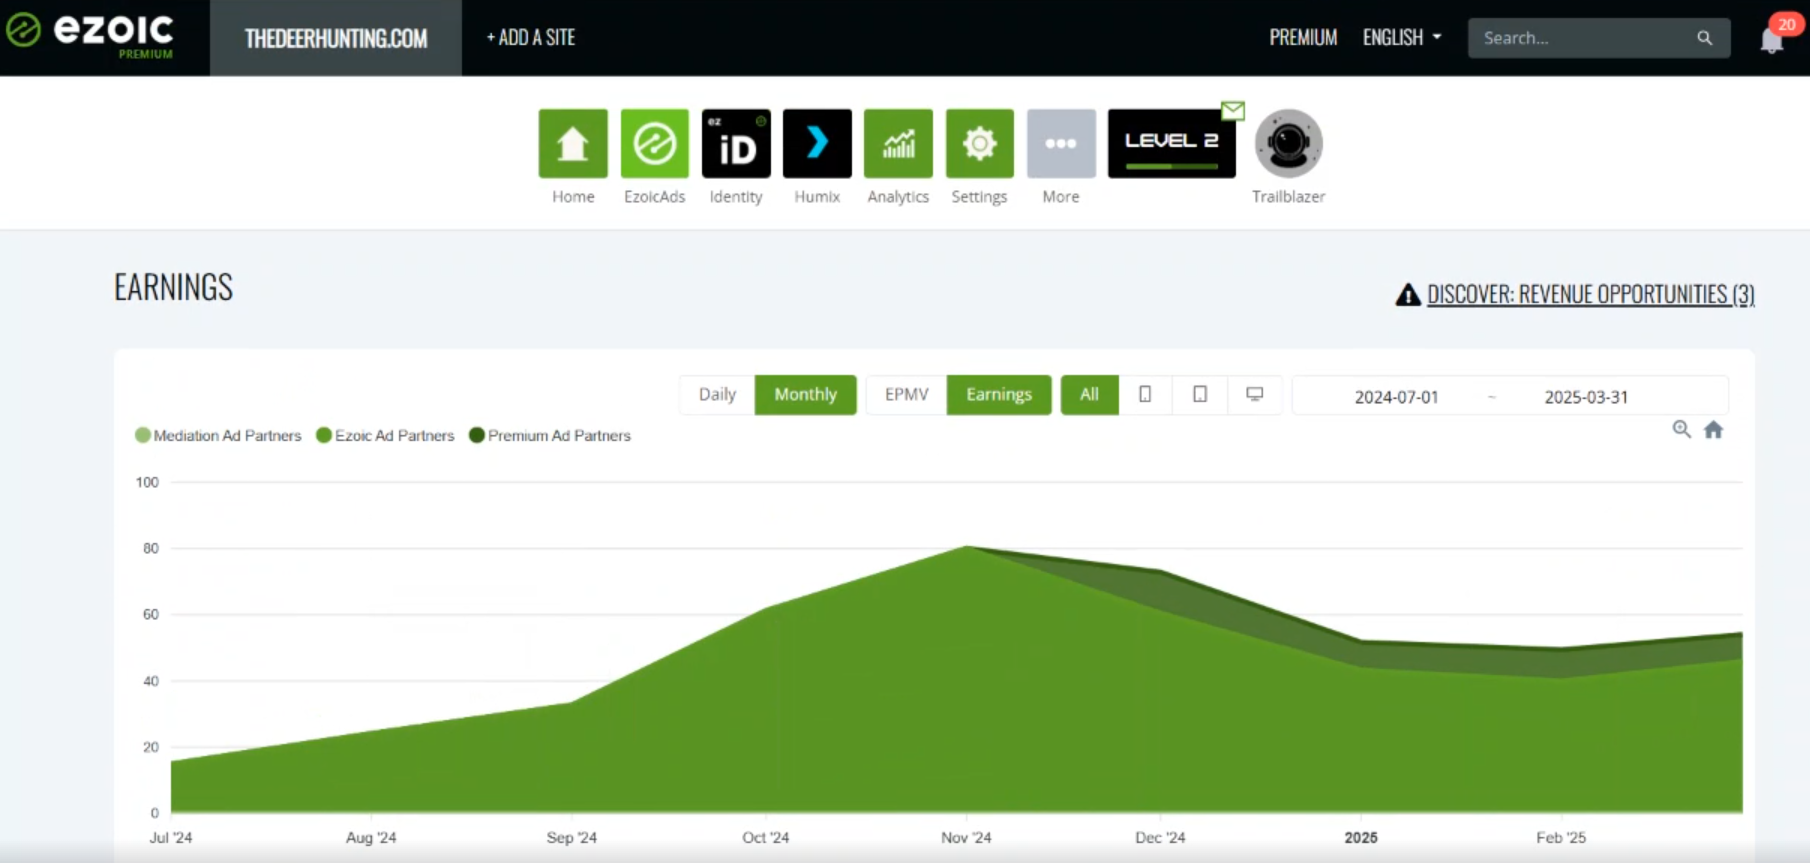1810x863 pixels.
Task: Open the English language dropdown
Action: point(1402,38)
